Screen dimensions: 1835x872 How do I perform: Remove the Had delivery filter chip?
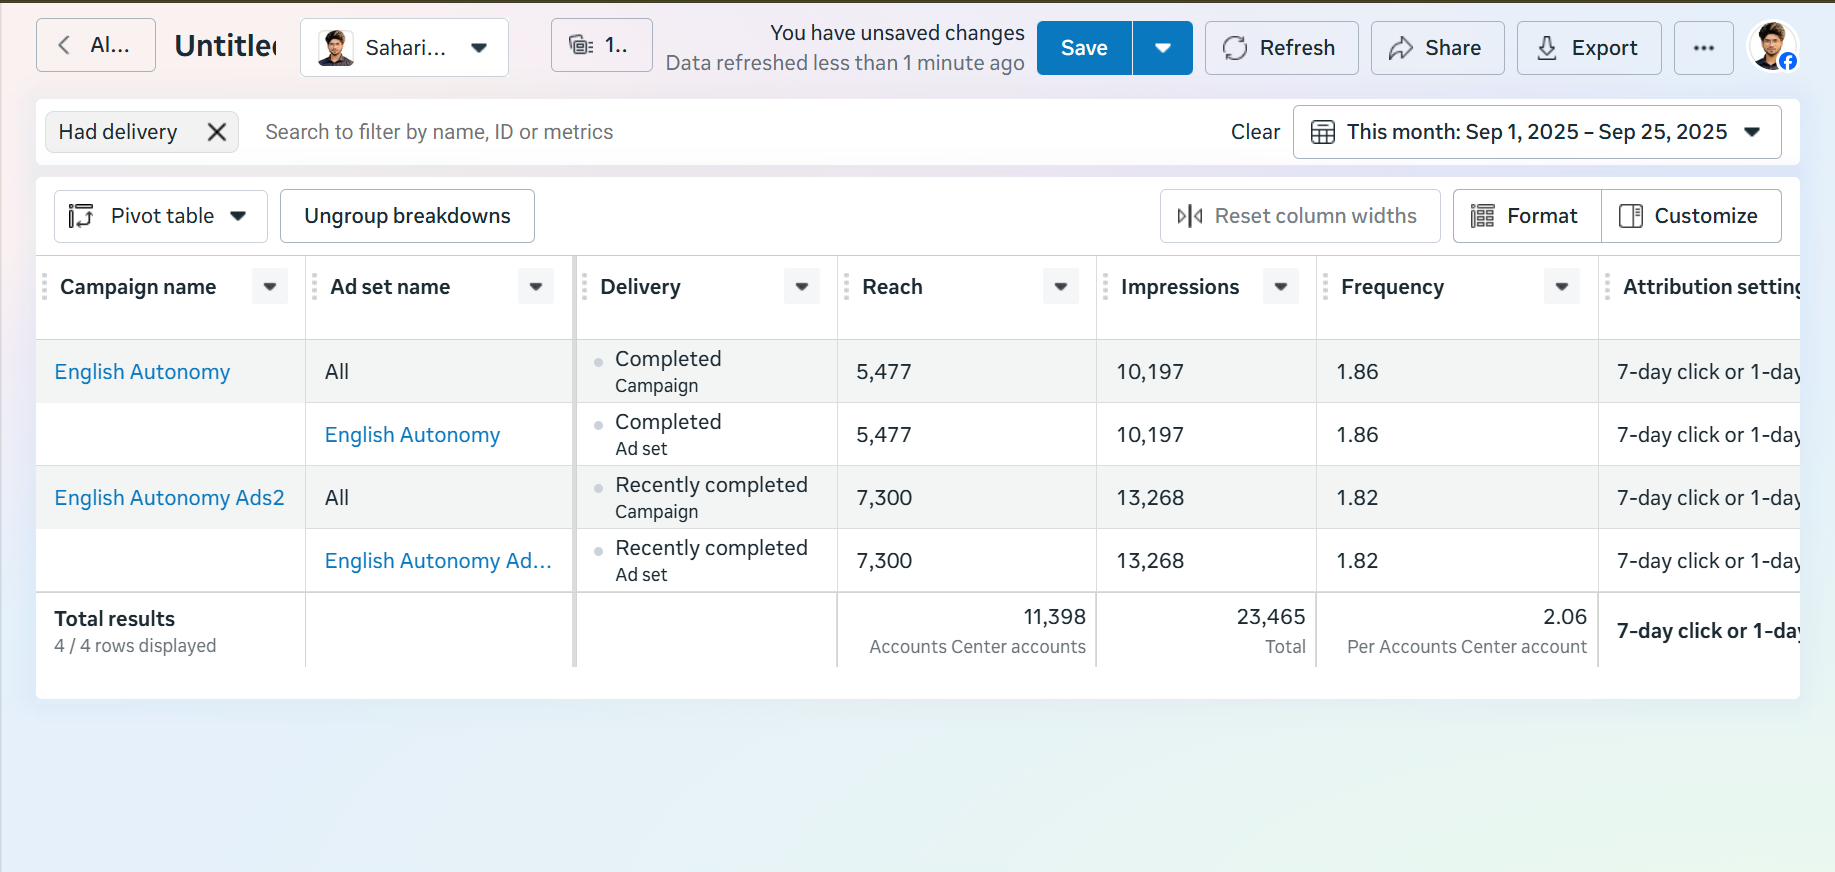point(216,132)
